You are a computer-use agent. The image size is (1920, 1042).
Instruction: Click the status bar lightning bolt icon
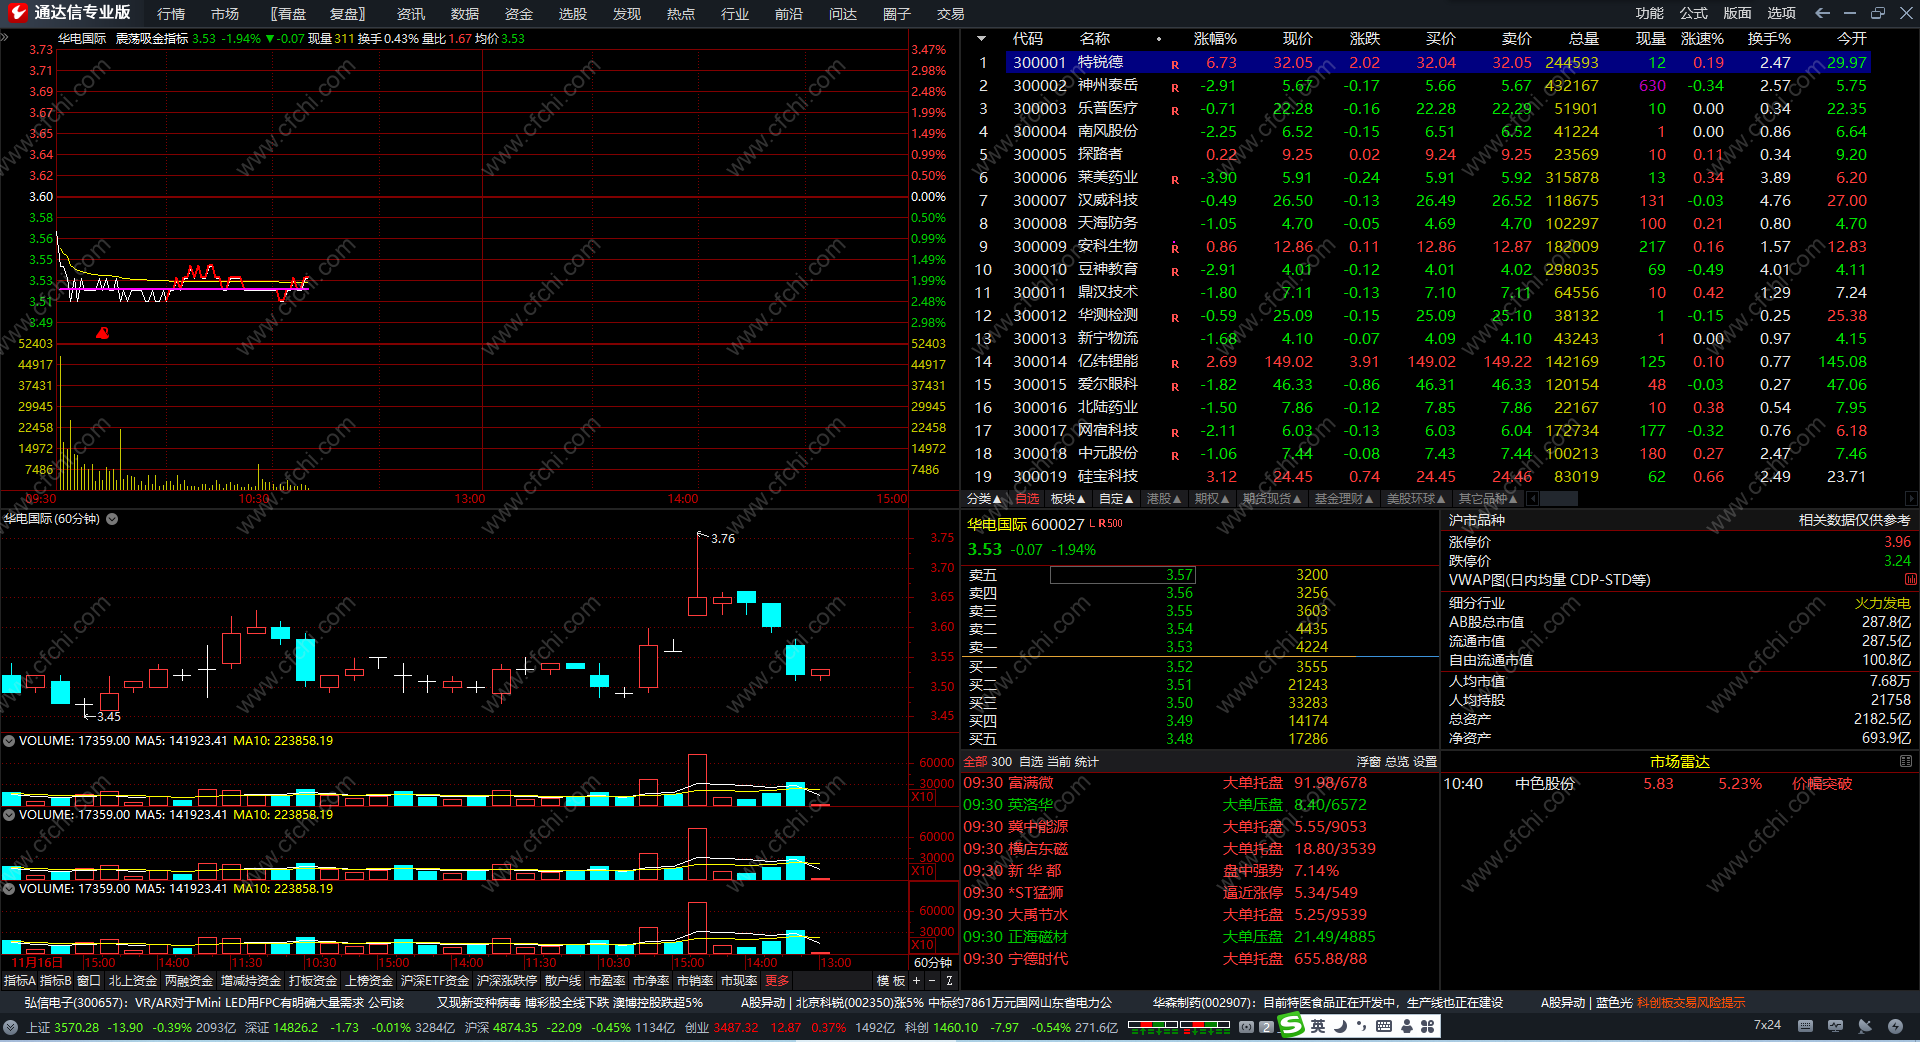1895,1026
